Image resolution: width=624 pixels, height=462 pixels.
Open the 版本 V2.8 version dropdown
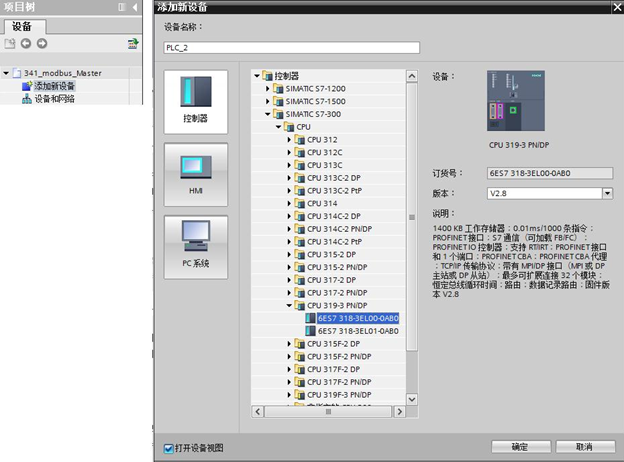click(607, 193)
